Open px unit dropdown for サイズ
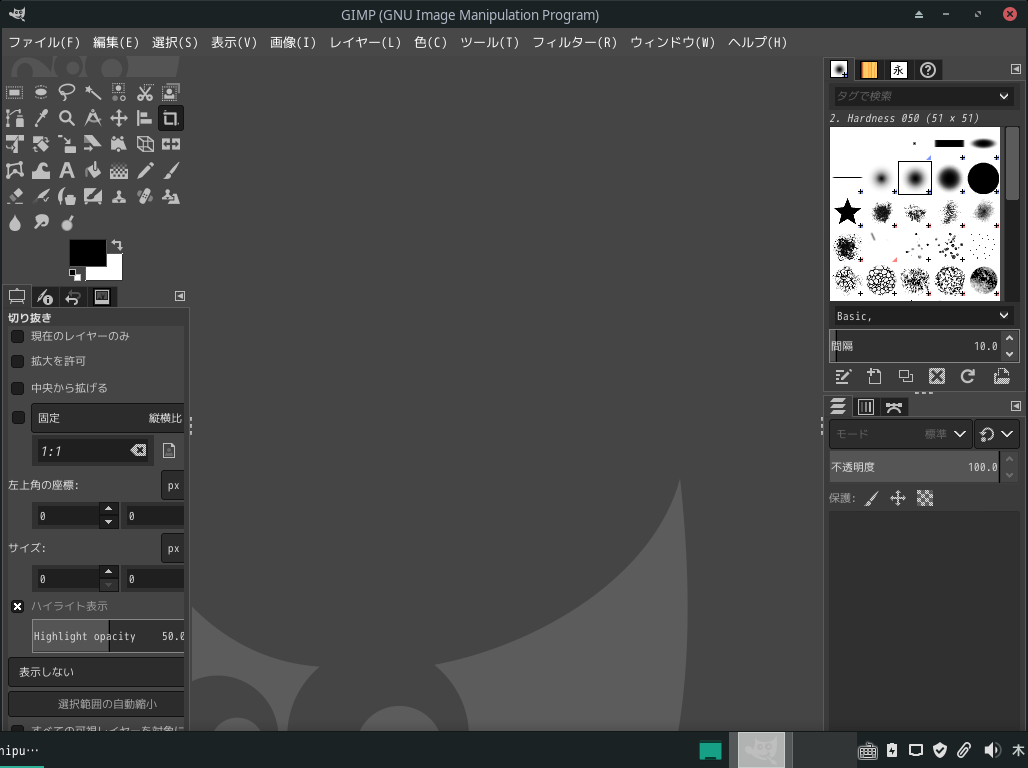This screenshot has width=1028, height=768. pyautogui.click(x=173, y=549)
